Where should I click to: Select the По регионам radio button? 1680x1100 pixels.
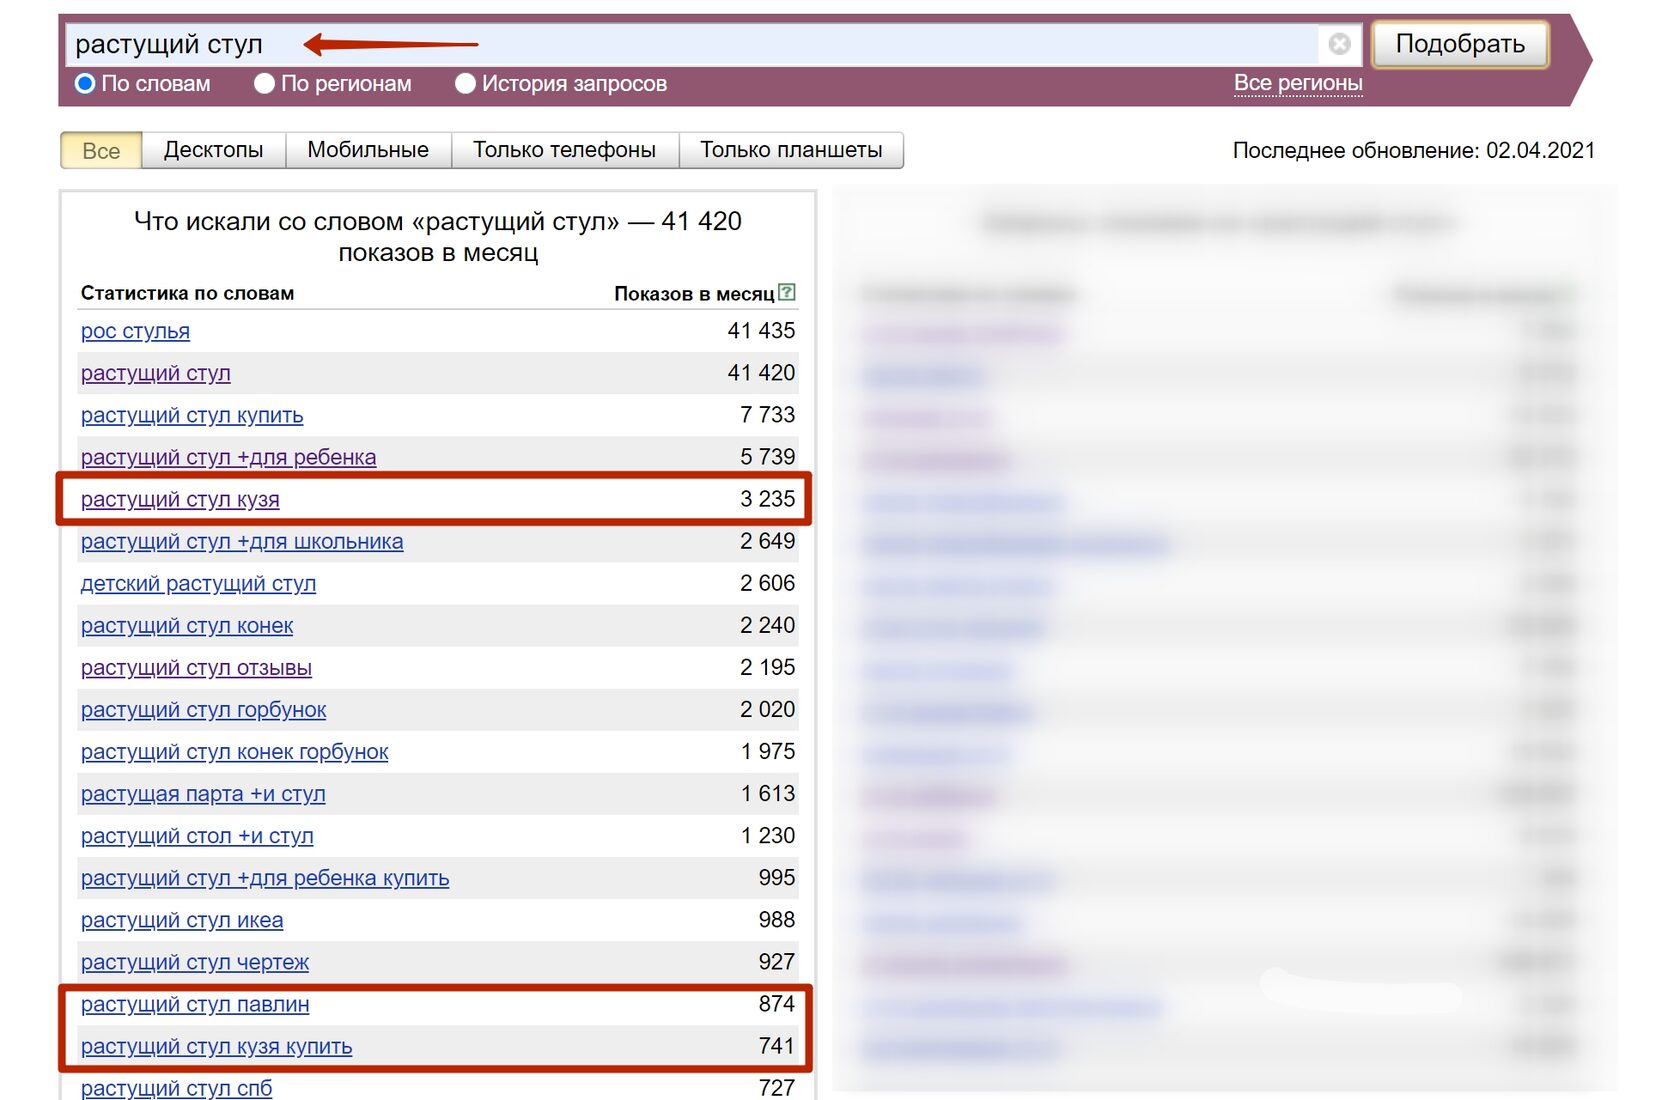(264, 84)
